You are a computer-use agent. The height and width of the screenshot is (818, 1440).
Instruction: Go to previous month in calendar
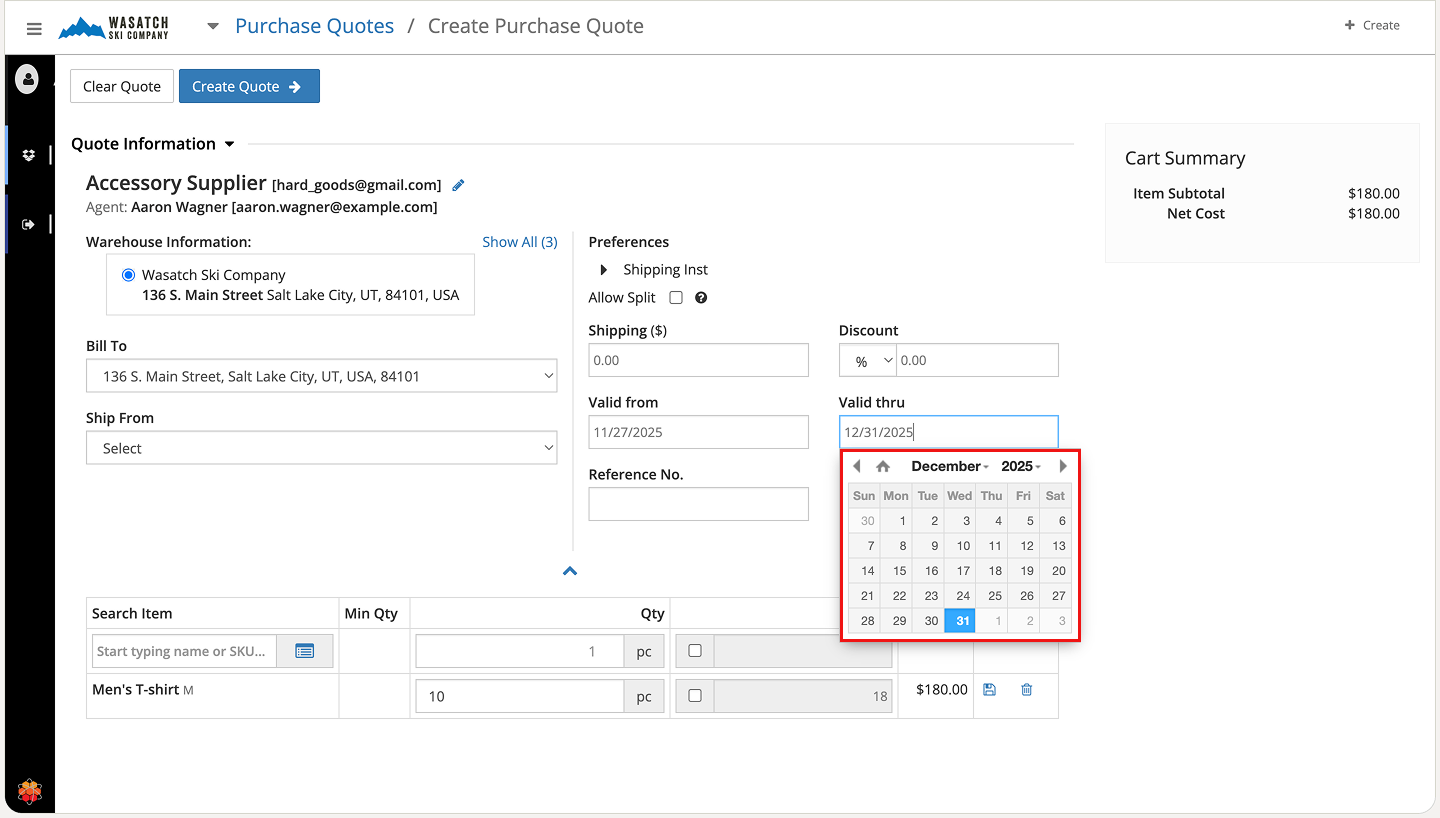[x=857, y=466]
